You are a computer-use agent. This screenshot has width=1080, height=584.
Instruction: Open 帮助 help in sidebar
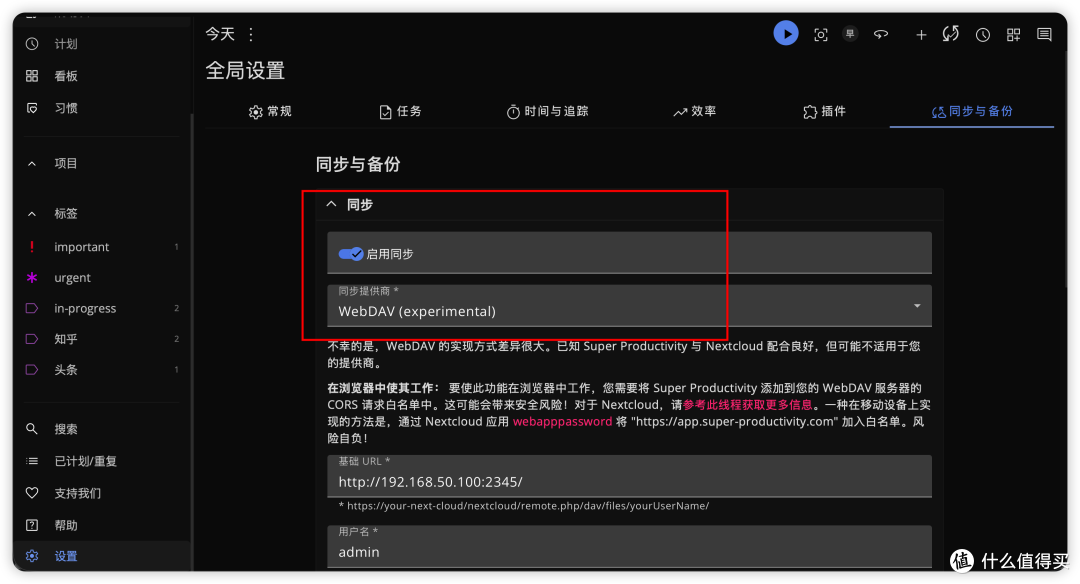[x=102, y=525]
